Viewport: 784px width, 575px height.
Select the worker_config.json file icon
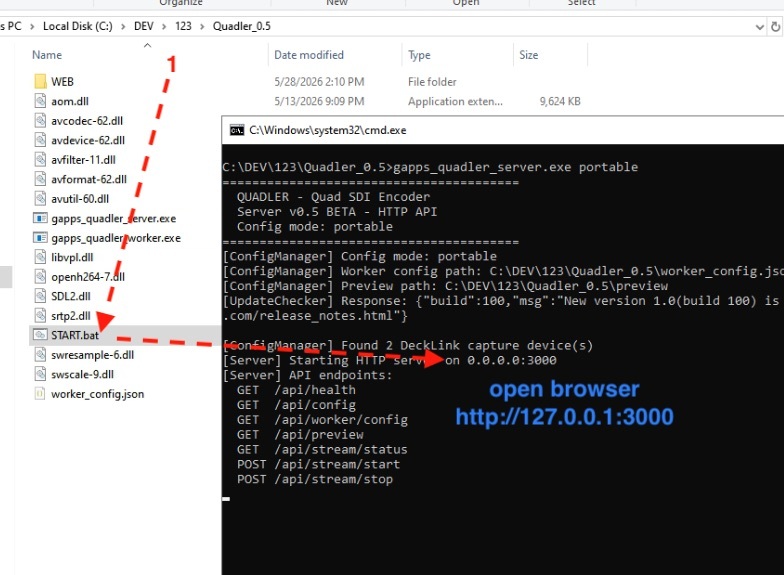pyautogui.click(x=40, y=394)
